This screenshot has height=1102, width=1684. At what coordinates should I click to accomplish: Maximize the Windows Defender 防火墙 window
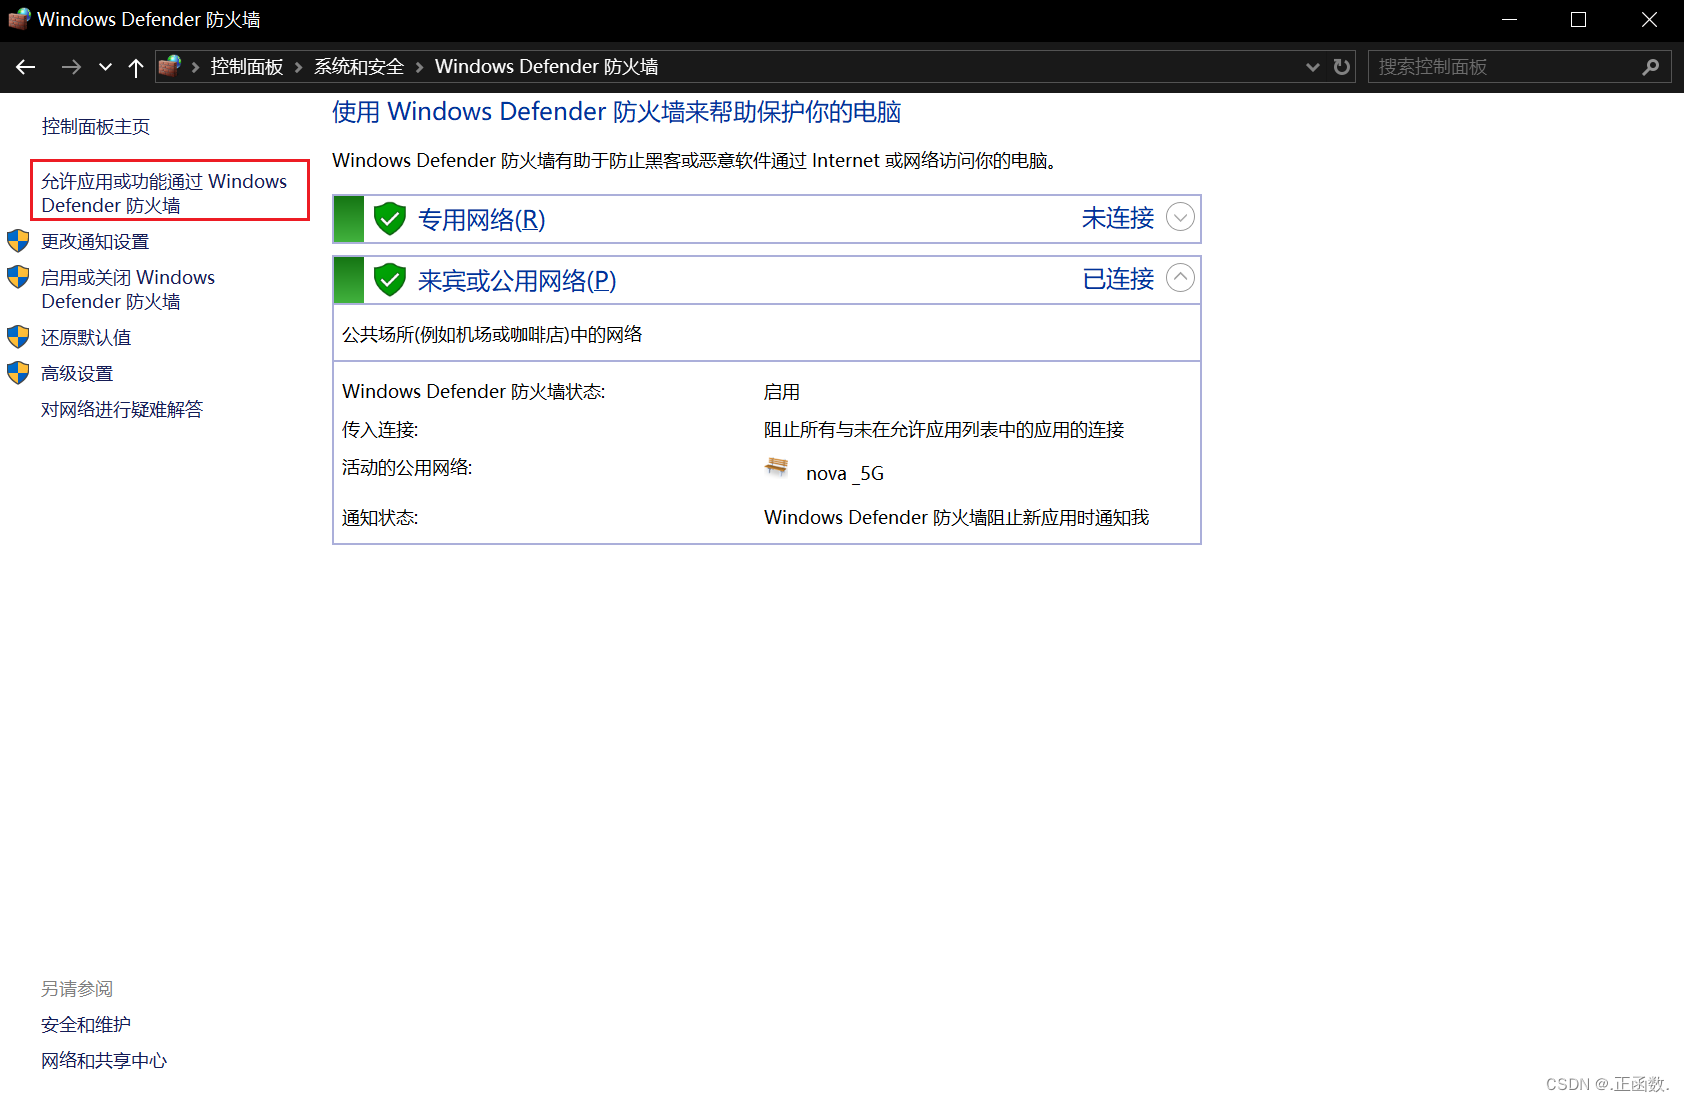click(x=1578, y=20)
